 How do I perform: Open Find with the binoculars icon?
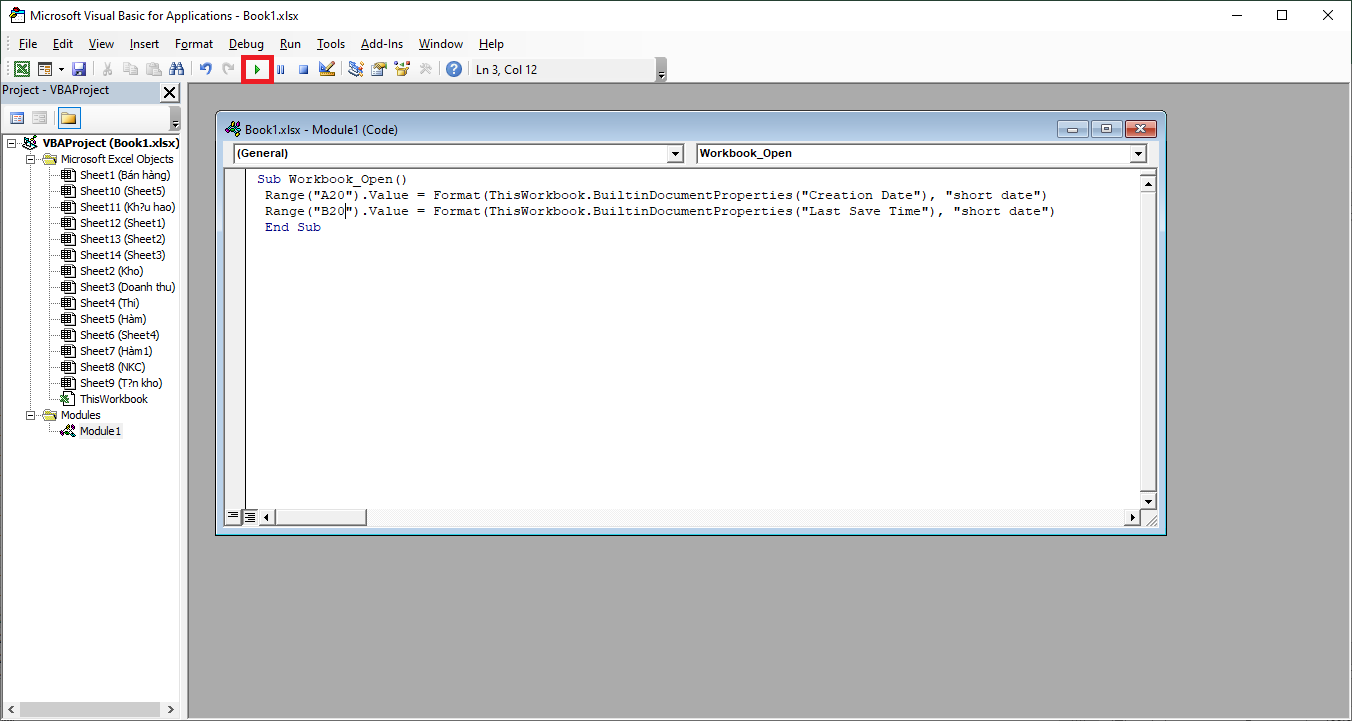click(x=176, y=69)
